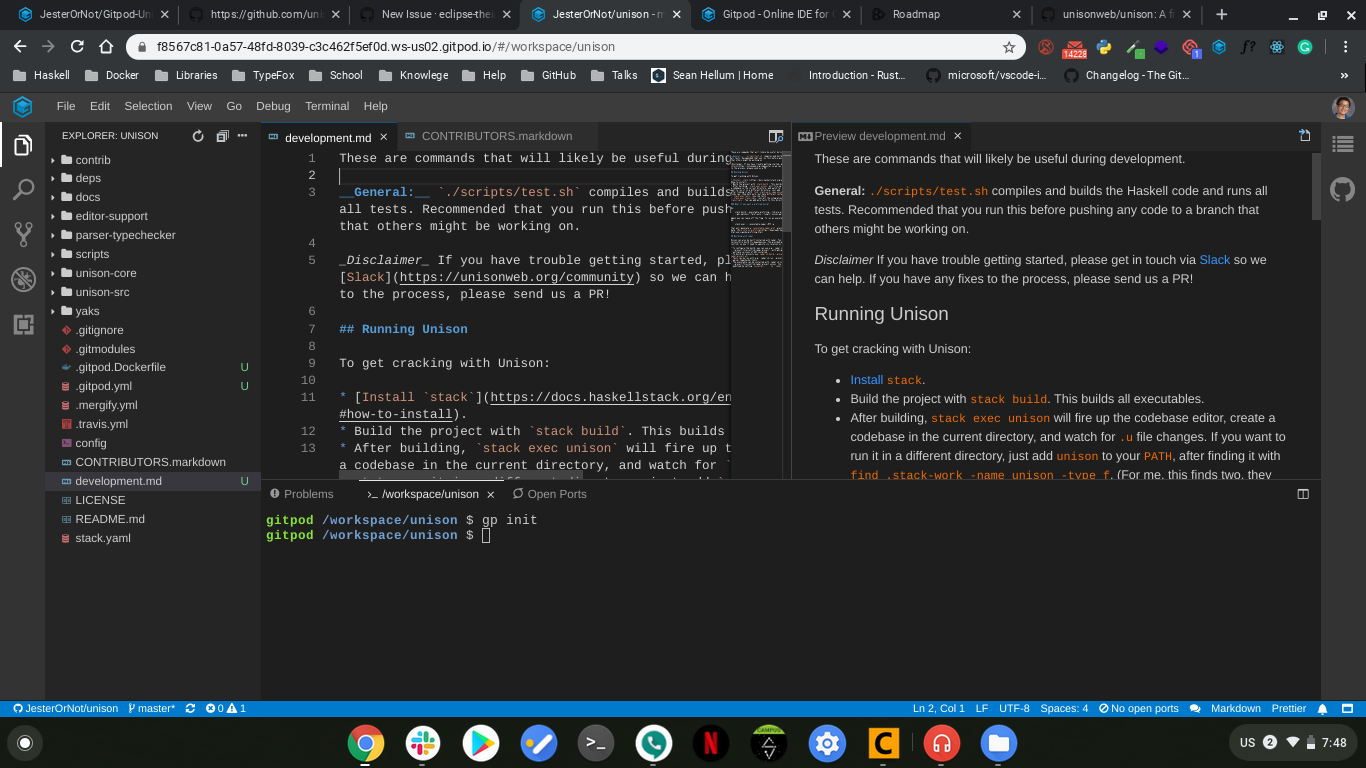This screenshot has height=768, width=1366.
Task: Follow the Slack link in the preview
Action: click(1214, 260)
